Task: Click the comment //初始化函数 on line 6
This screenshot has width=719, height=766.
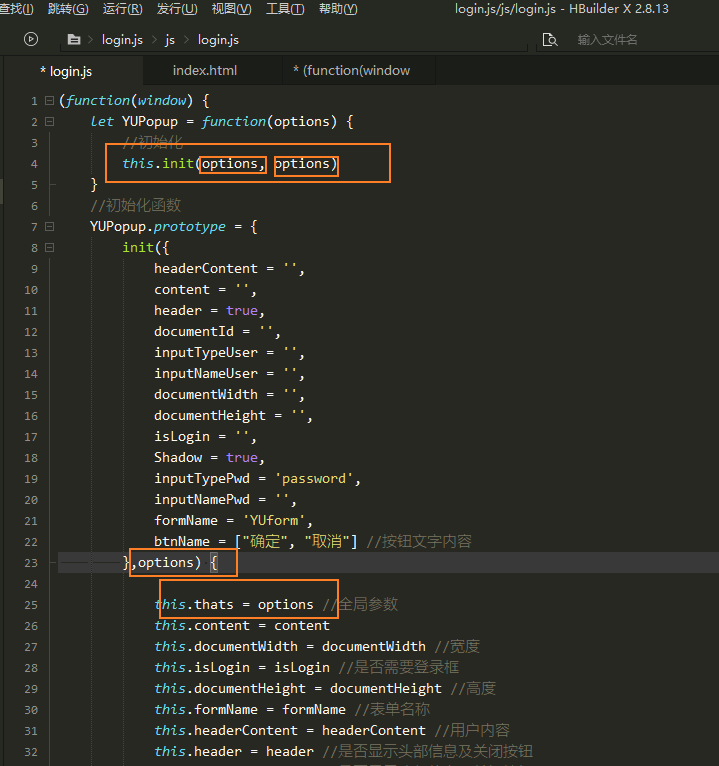Action: (135, 205)
